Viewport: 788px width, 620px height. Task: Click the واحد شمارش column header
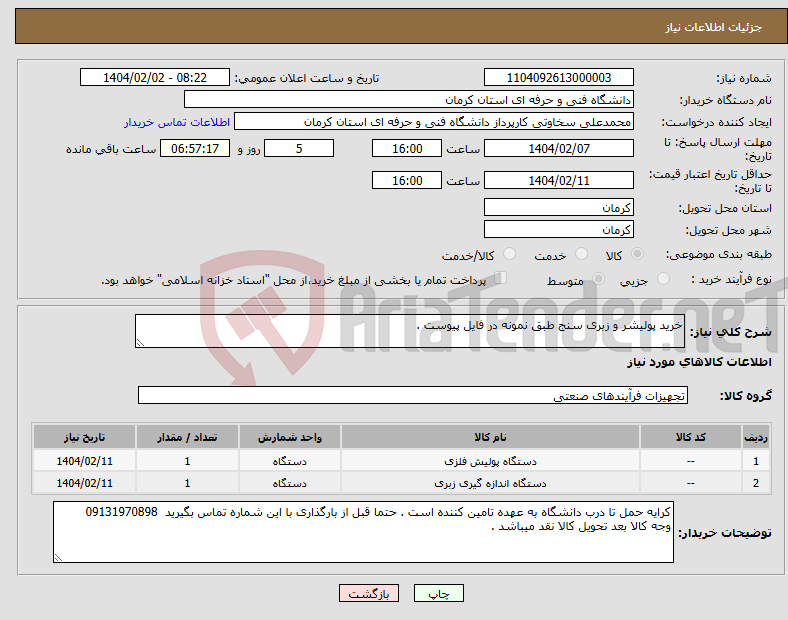coord(289,437)
